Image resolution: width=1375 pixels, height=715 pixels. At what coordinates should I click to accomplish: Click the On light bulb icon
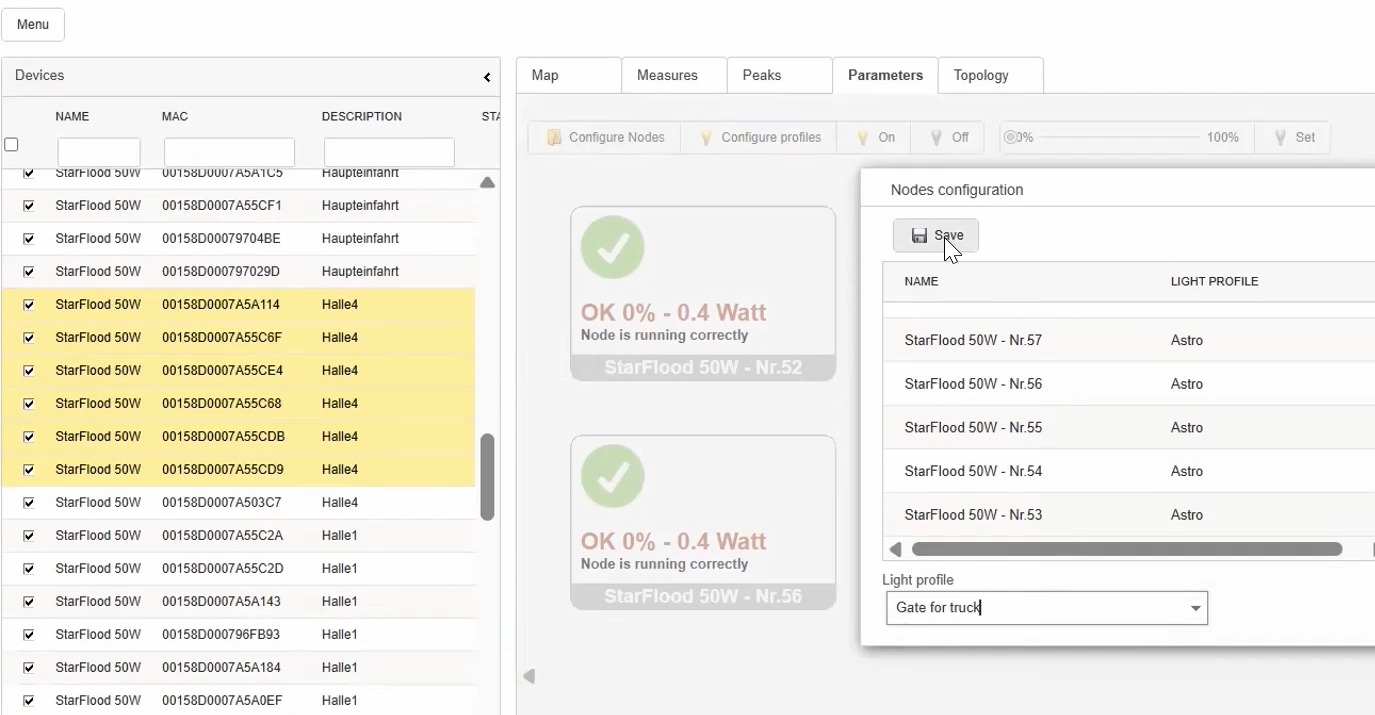pos(863,137)
